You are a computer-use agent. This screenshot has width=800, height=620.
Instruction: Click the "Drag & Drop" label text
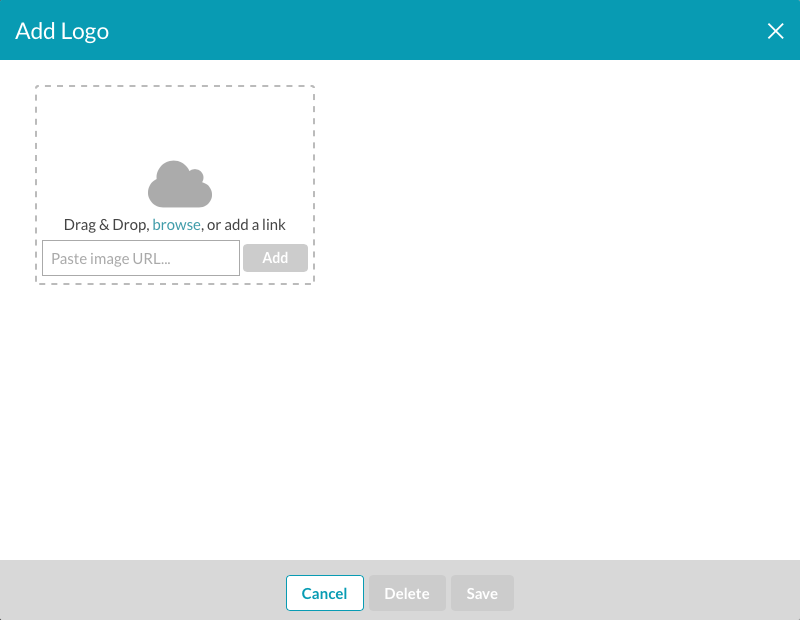click(105, 225)
